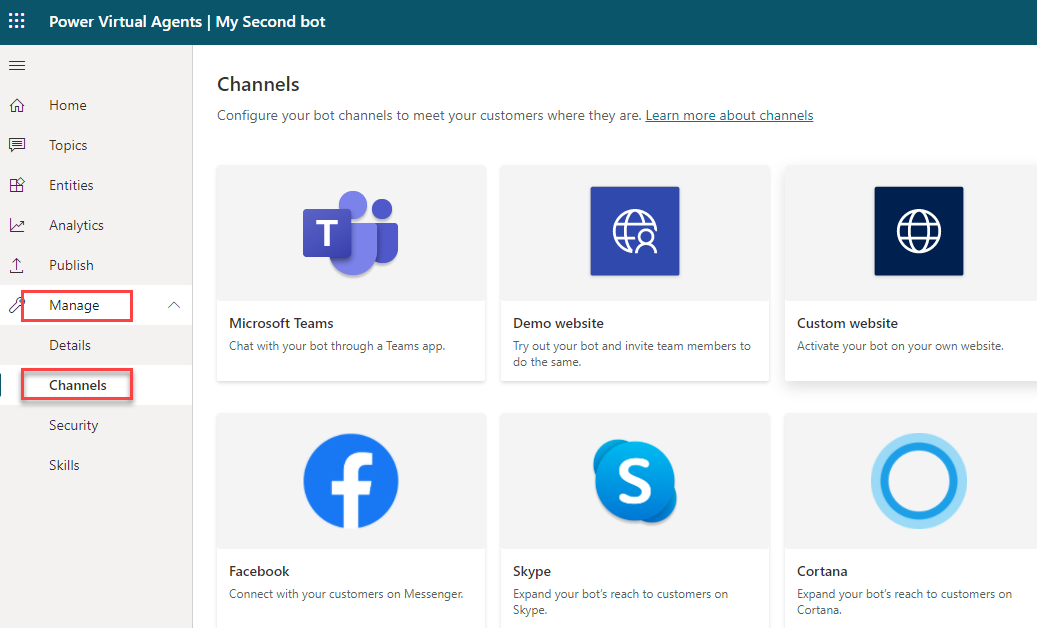Select Manage in the sidebar
Image resolution: width=1037 pixels, height=628 pixels.
74,305
